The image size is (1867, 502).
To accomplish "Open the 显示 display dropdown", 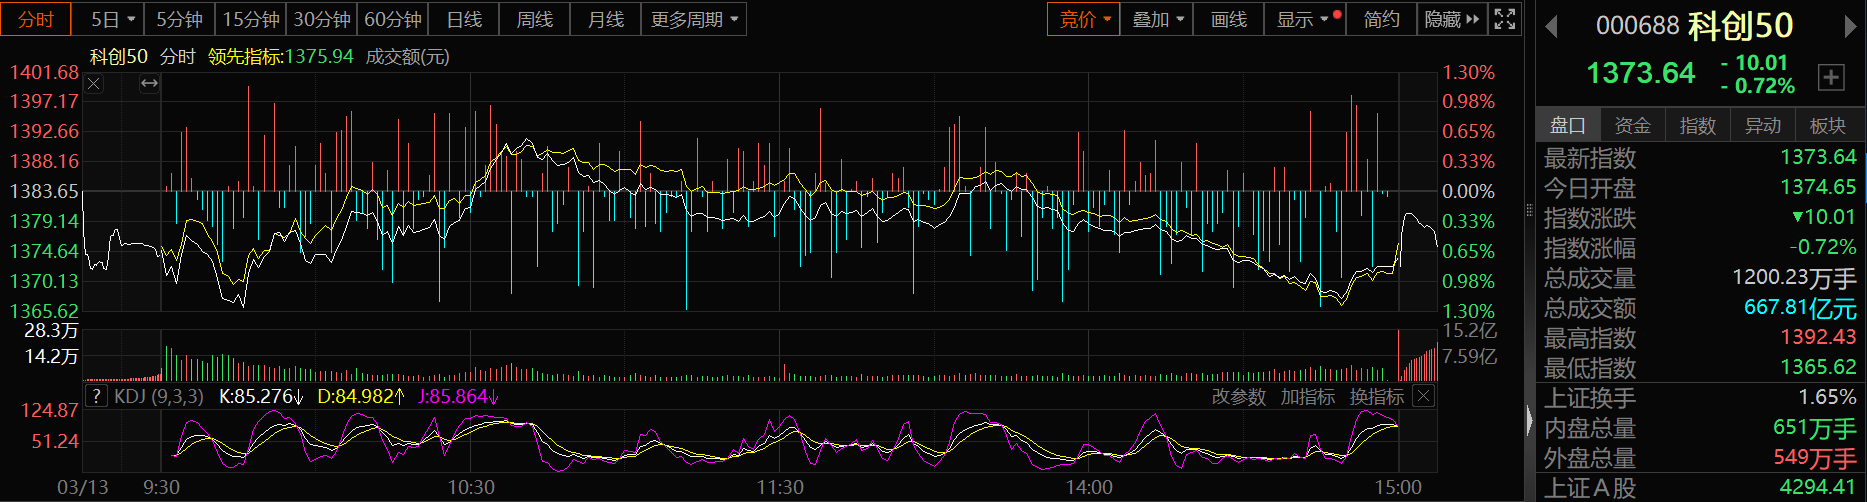I will (x=1302, y=19).
